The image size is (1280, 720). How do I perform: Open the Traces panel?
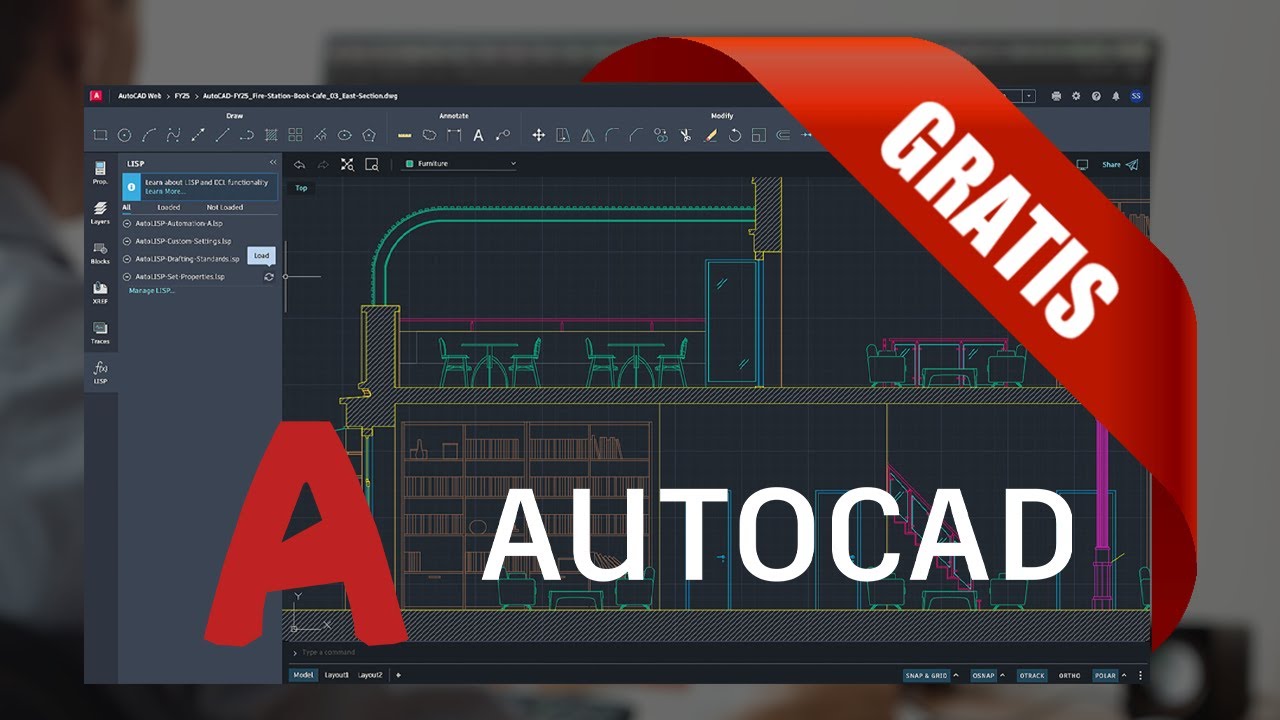tap(100, 332)
